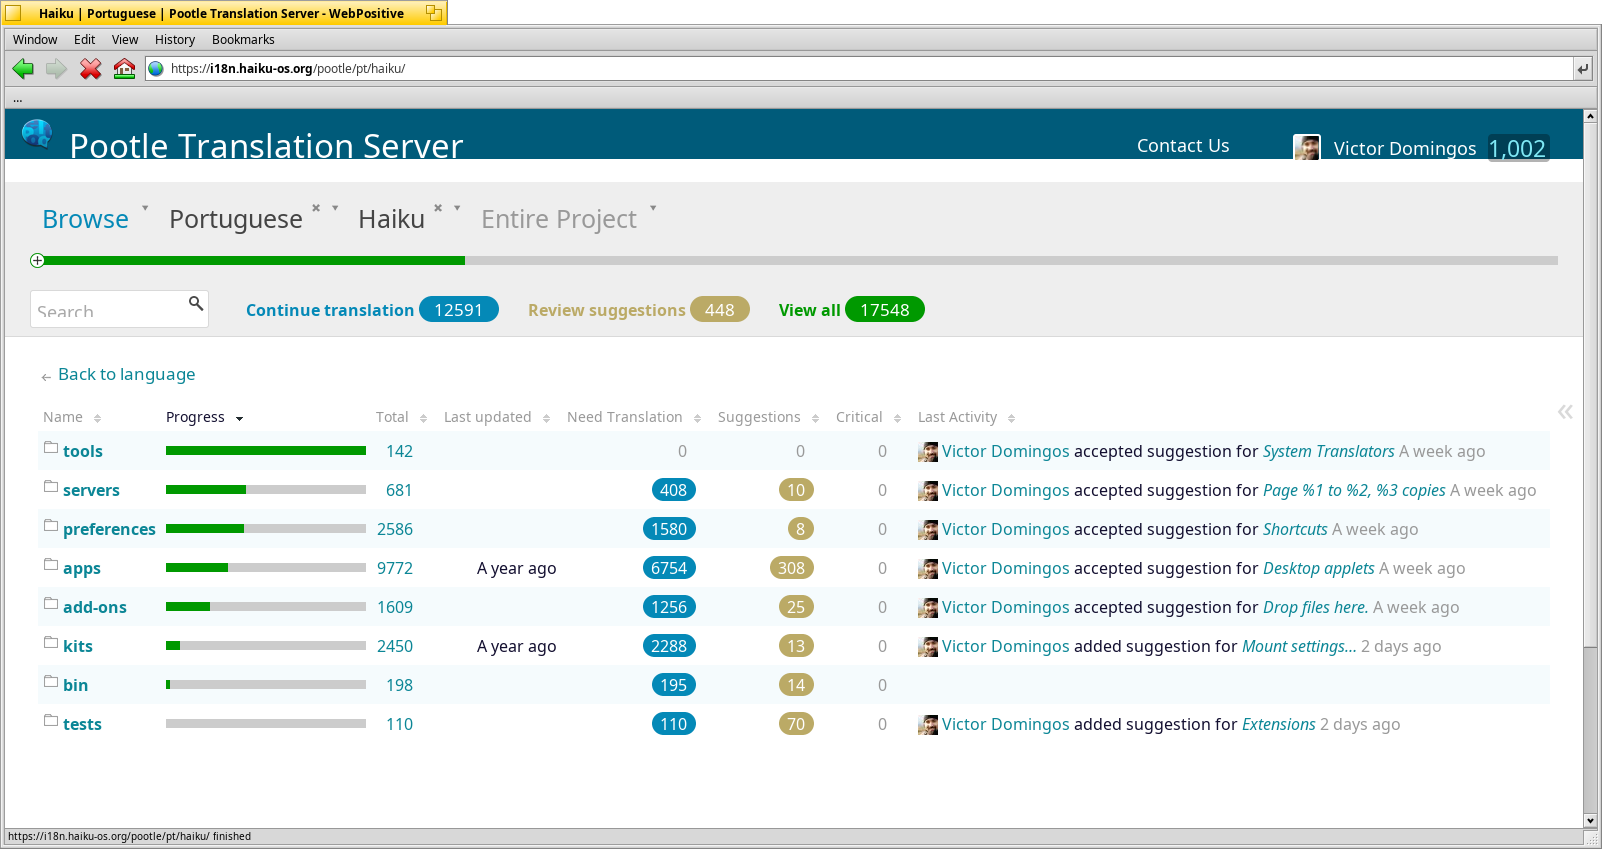Open the History menu

coord(175,40)
